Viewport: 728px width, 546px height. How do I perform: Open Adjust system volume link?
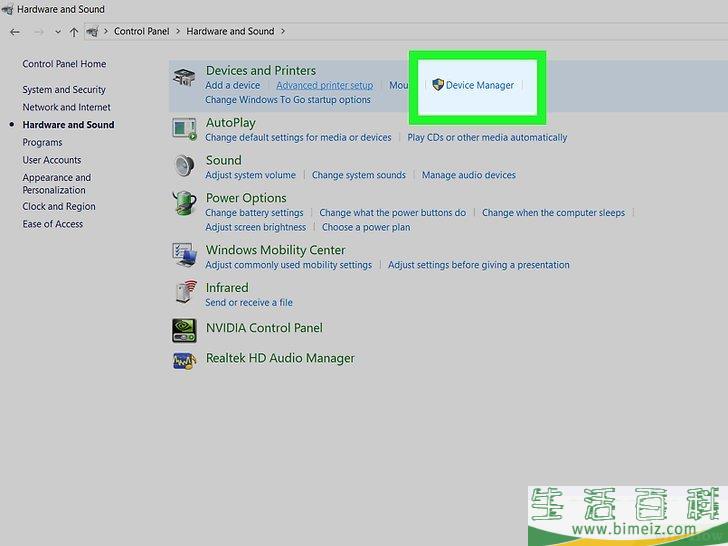click(x=250, y=175)
